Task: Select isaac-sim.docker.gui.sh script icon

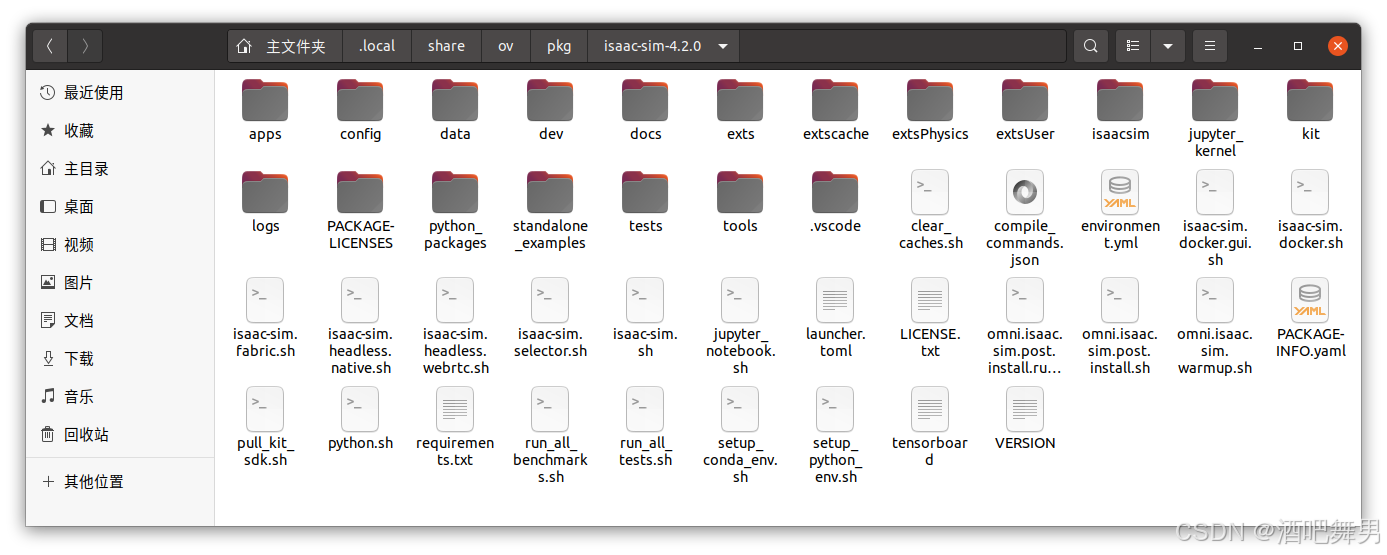Action: pos(1215,192)
